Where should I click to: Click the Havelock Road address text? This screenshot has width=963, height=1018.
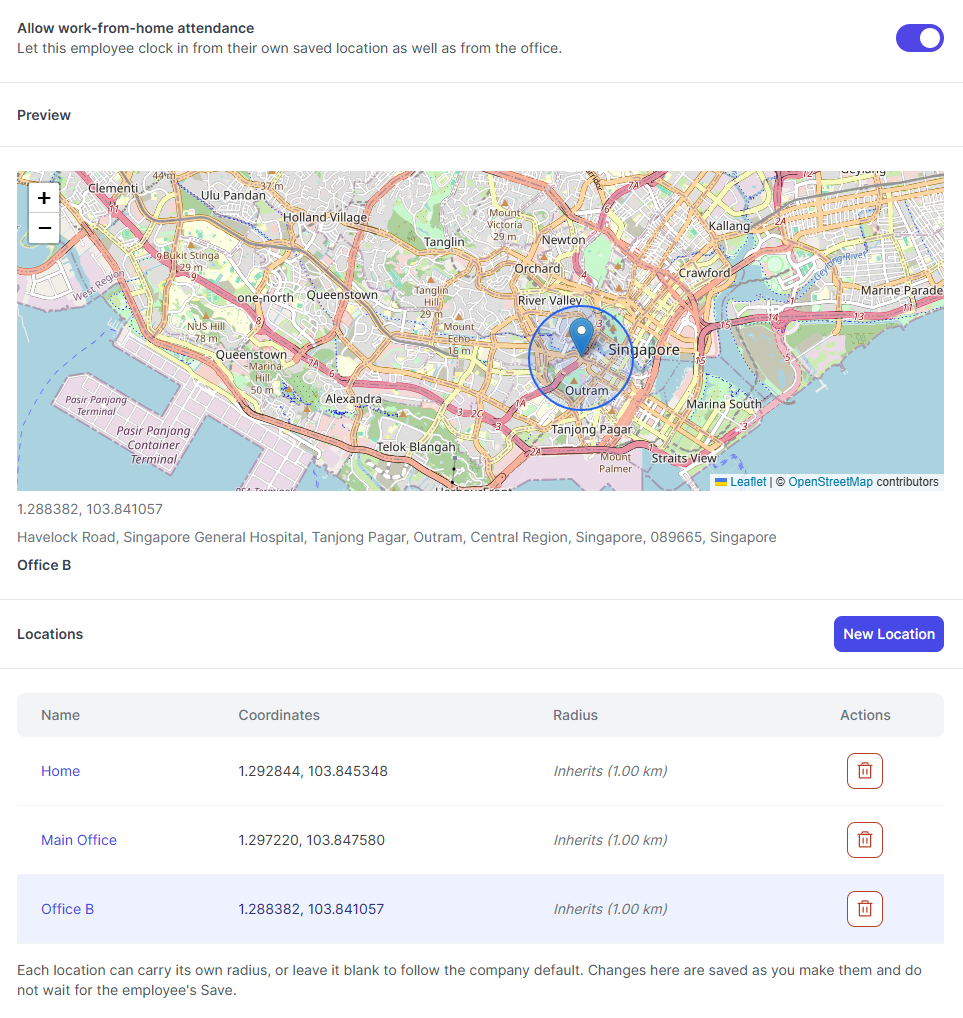(x=397, y=537)
